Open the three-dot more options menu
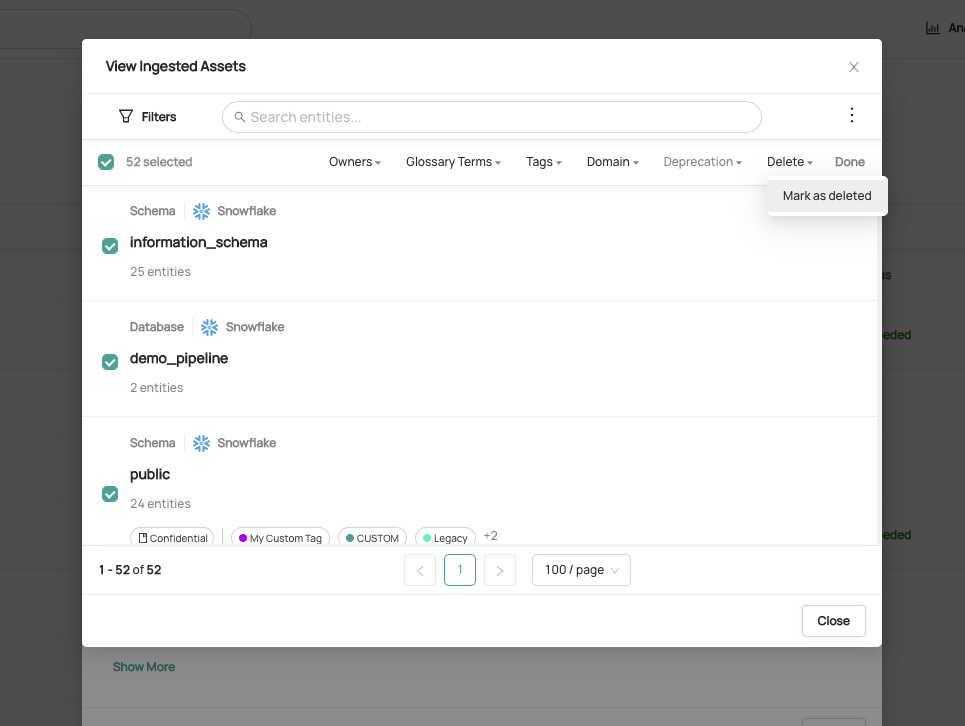This screenshot has width=965, height=726. [x=852, y=116]
